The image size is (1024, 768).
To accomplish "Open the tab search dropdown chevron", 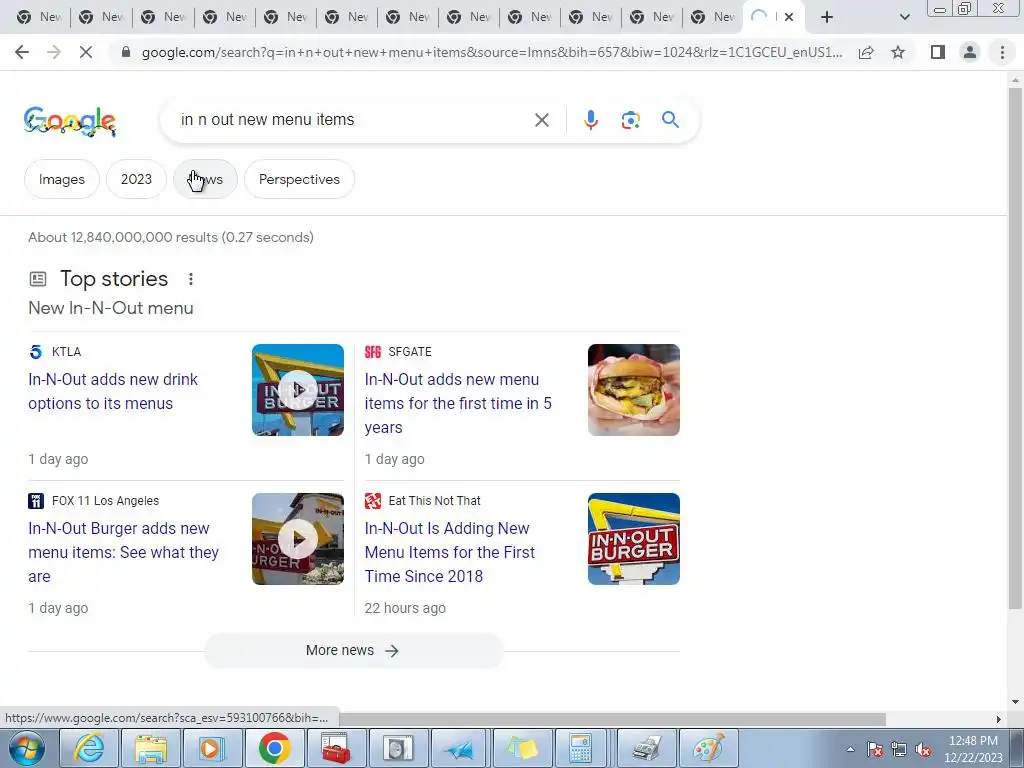I will (904, 17).
